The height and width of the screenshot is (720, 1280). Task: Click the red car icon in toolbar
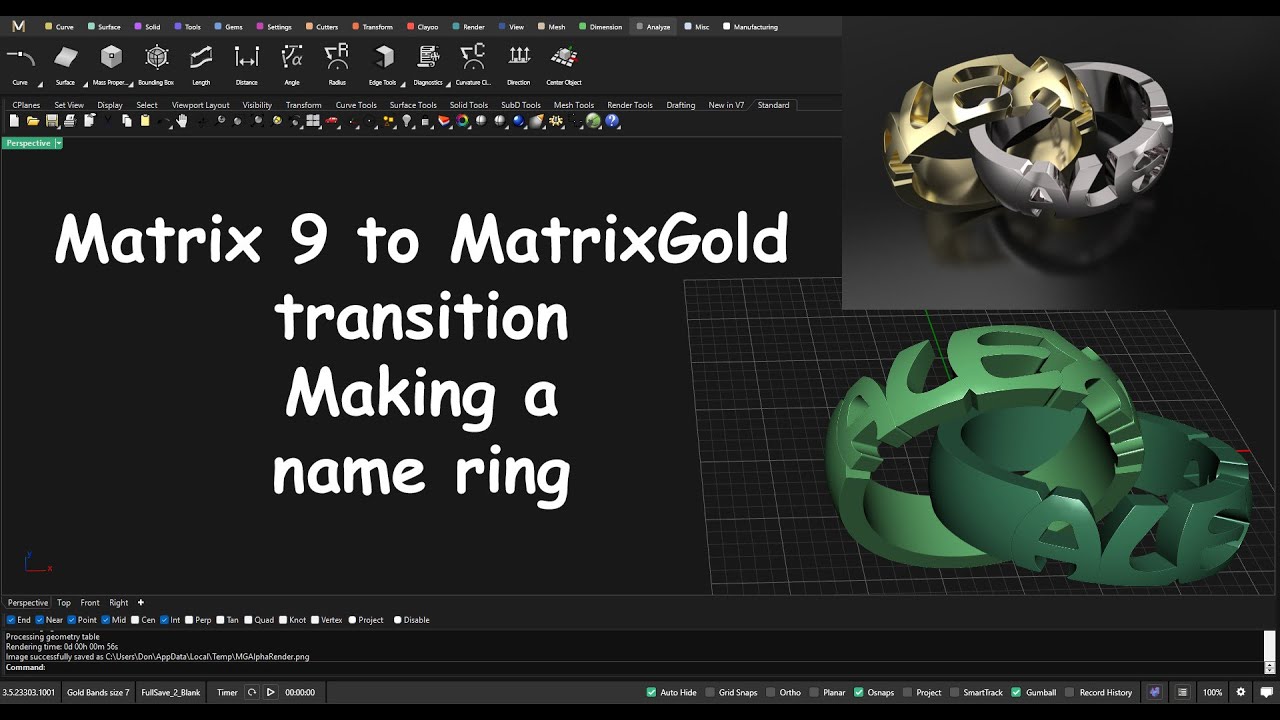click(x=332, y=121)
